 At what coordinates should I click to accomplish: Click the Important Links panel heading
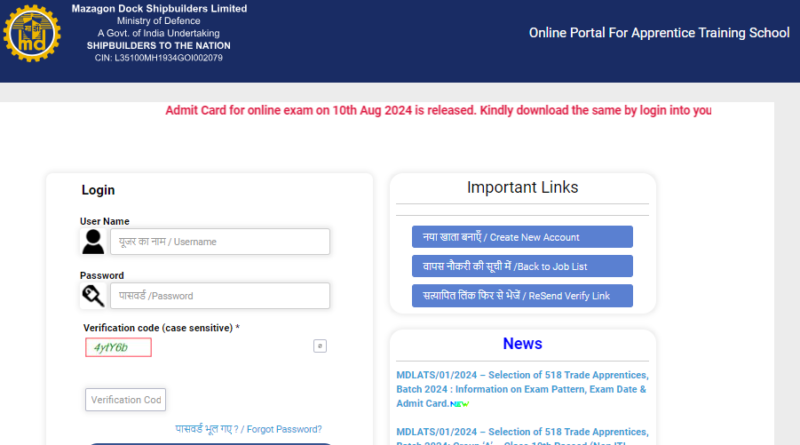tap(522, 187)
